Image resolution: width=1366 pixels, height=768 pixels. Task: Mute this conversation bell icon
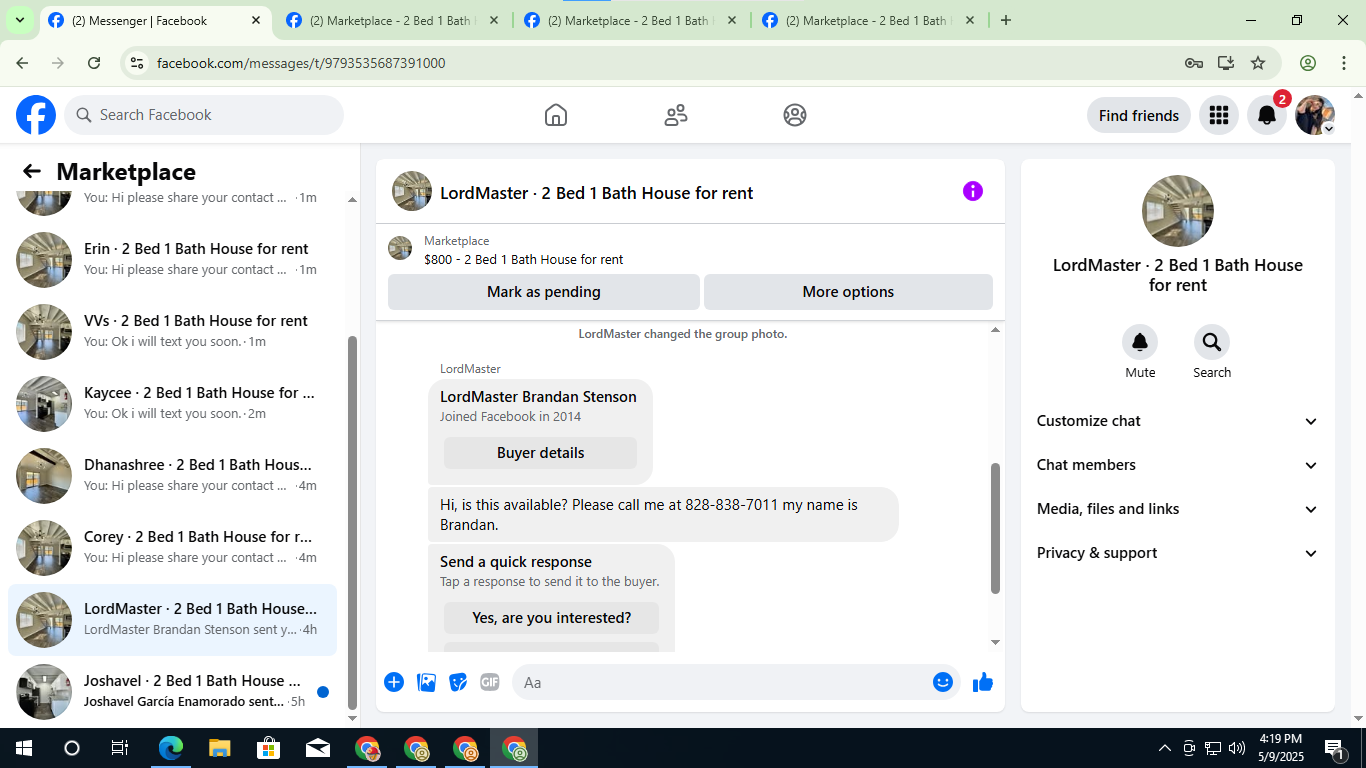[1140, 342]
